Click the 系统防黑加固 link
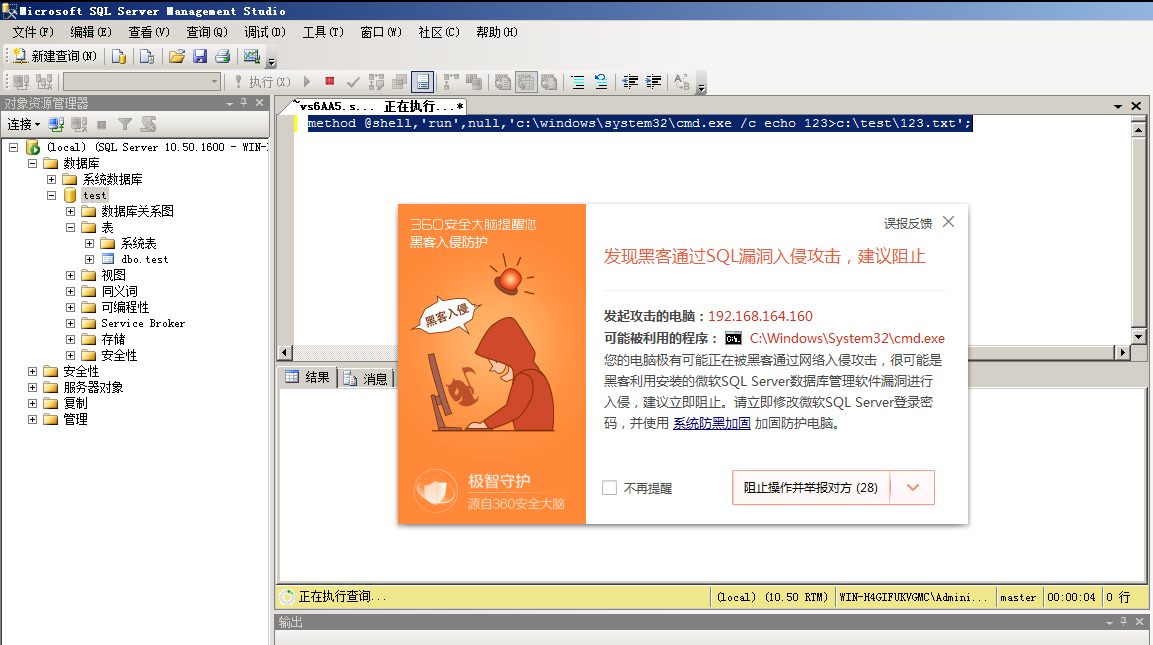The height and width of the screenshot is (645, 1153). [712, 424]
